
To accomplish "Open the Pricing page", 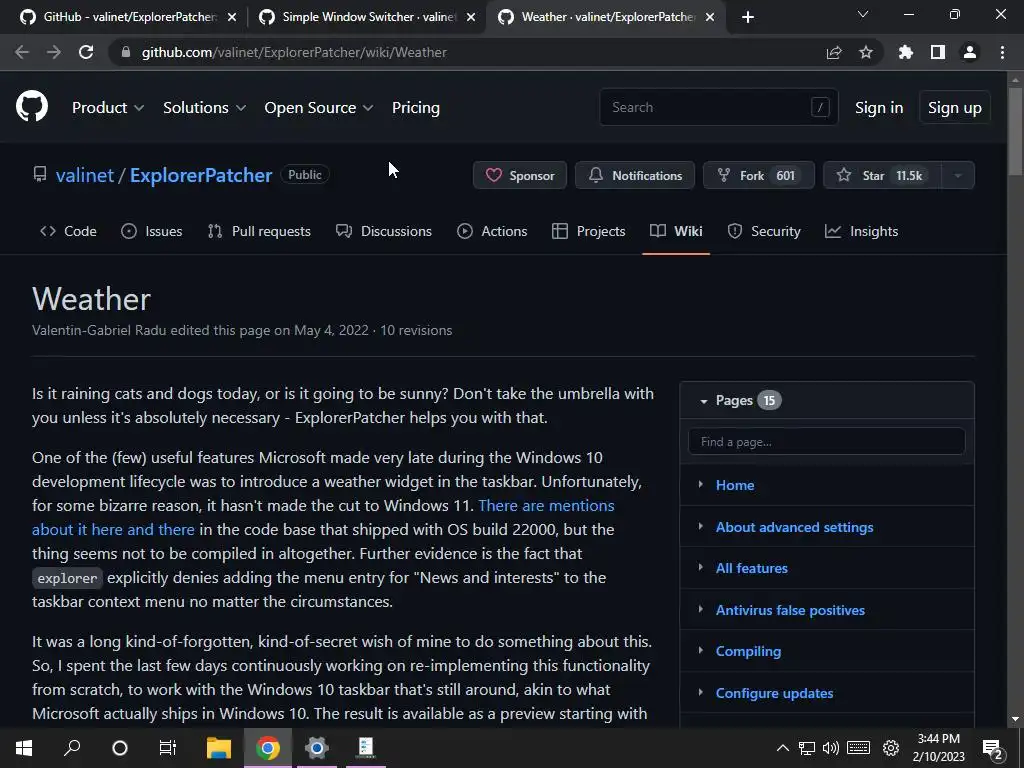I will pos(416,108).
